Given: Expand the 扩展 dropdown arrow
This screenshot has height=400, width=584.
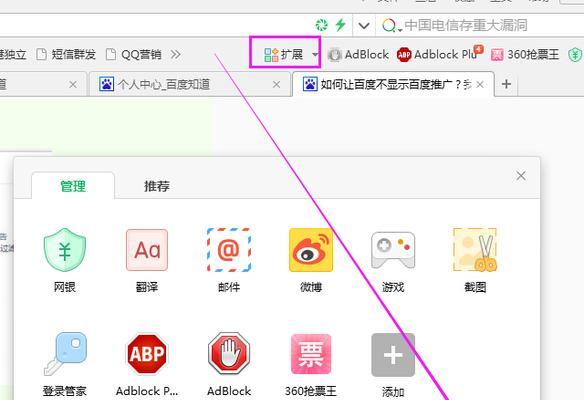Looking at the screenshot, I should [315, 55].
